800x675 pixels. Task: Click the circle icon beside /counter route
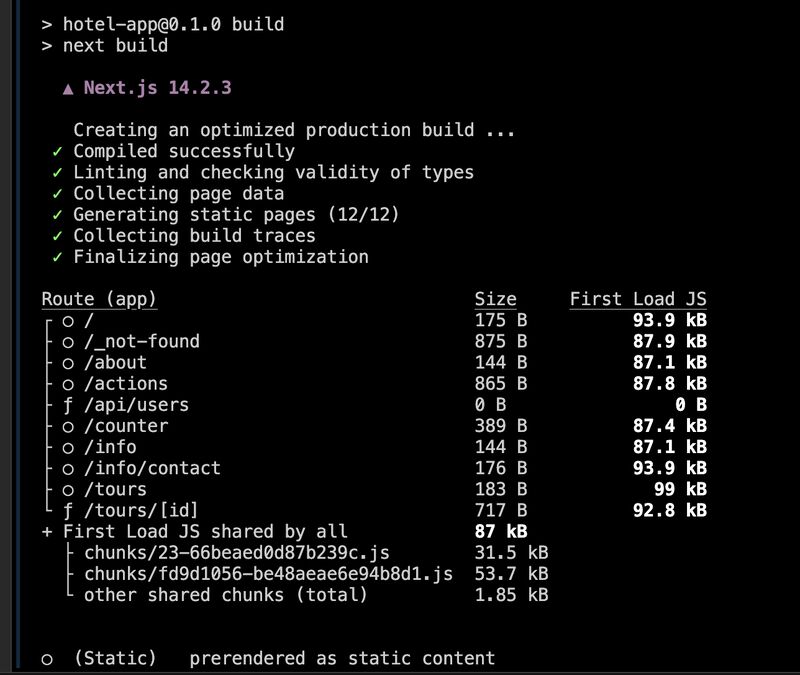(x=68, y=427)
